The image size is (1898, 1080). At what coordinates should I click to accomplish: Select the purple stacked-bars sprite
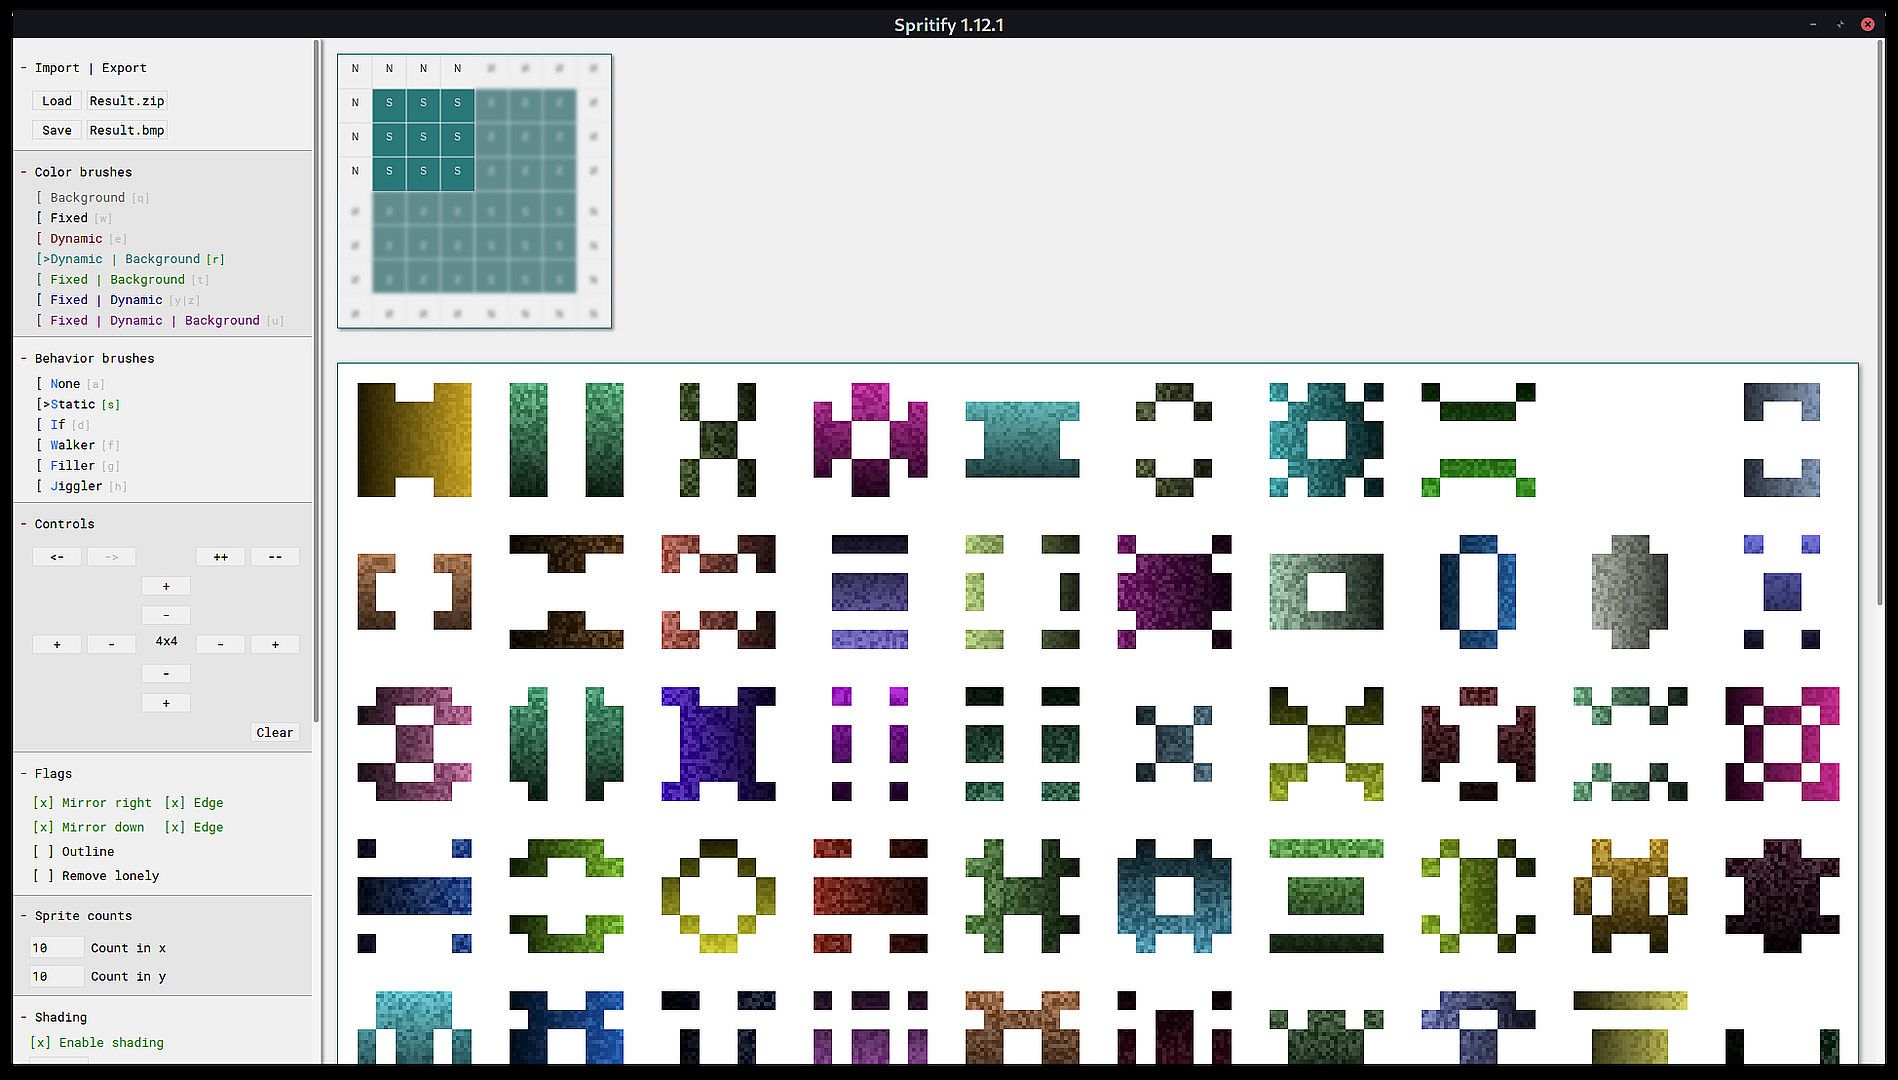pyautogui.click(x=870, y=592)
